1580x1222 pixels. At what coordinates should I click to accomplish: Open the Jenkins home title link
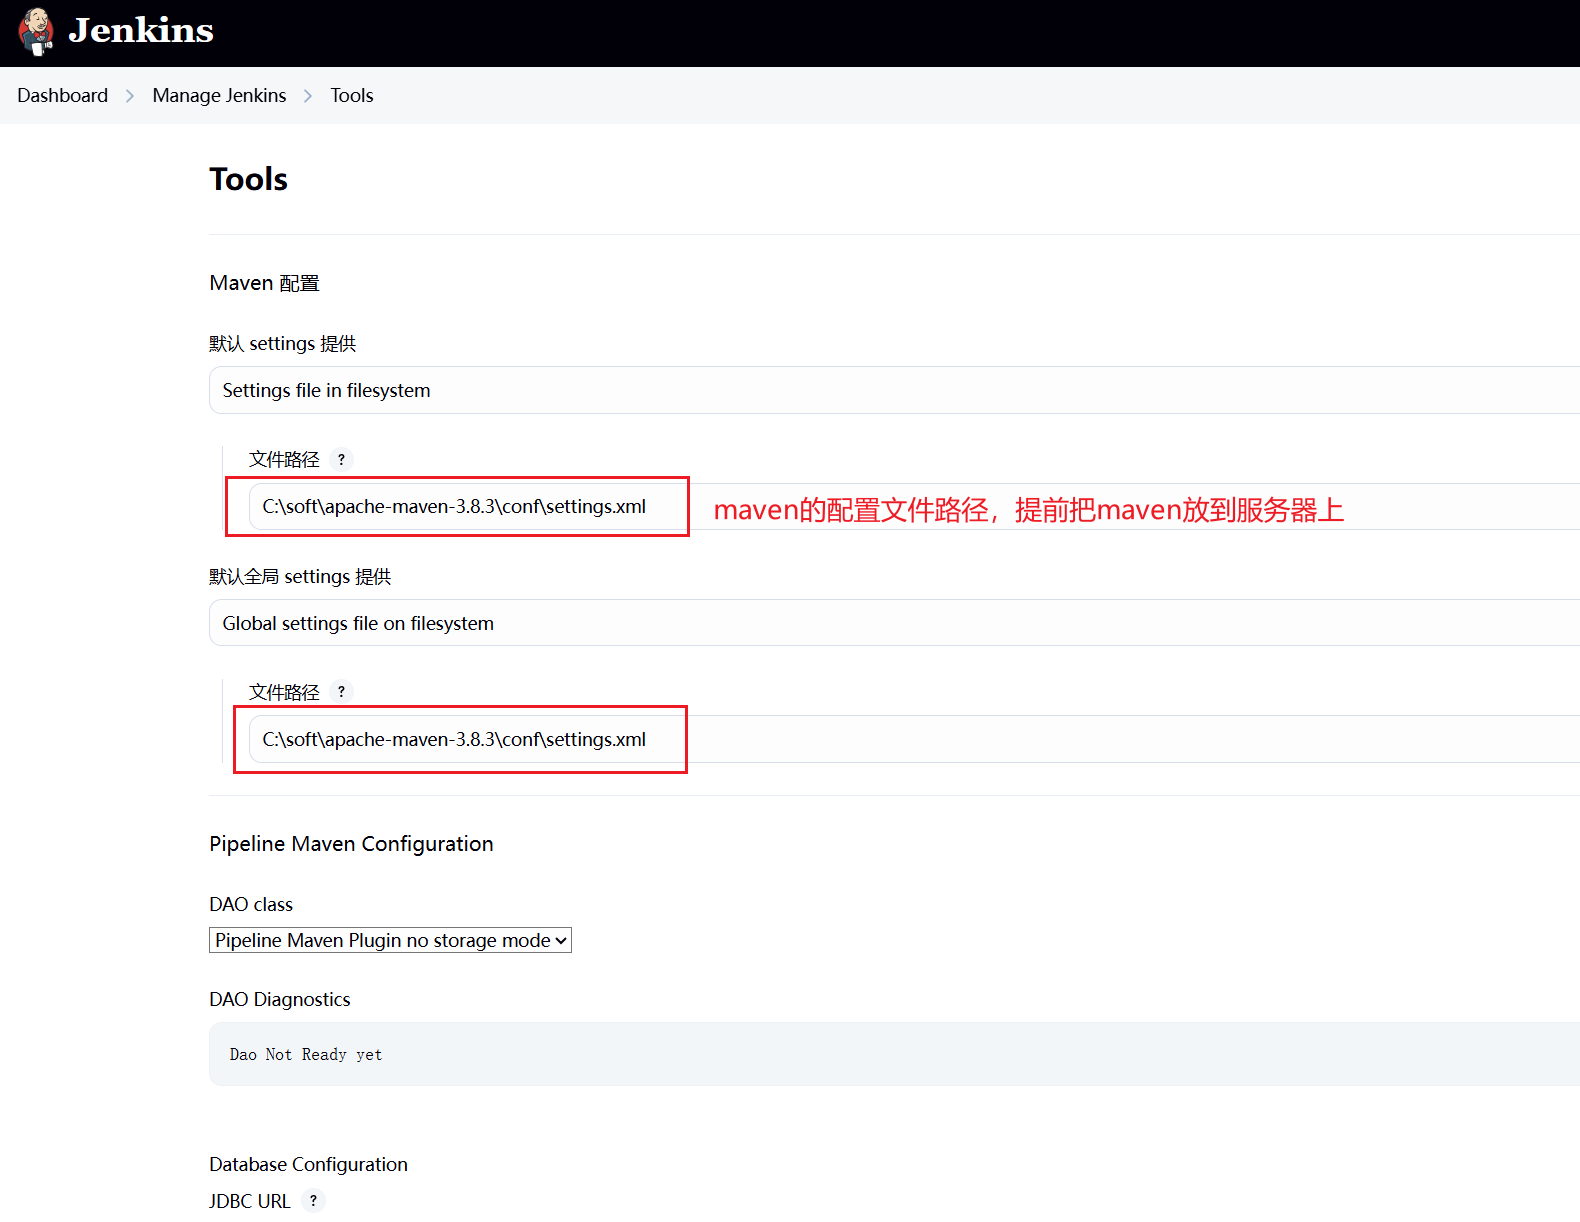click(x=141, y=30)
